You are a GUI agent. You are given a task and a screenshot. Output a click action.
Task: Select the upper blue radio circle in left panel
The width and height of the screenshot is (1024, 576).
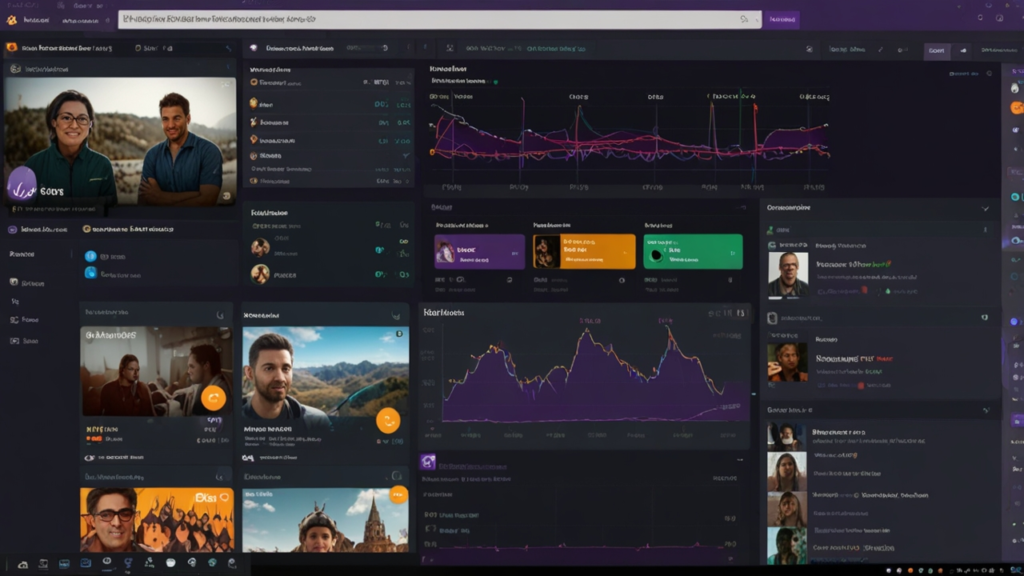pos(91,256)
